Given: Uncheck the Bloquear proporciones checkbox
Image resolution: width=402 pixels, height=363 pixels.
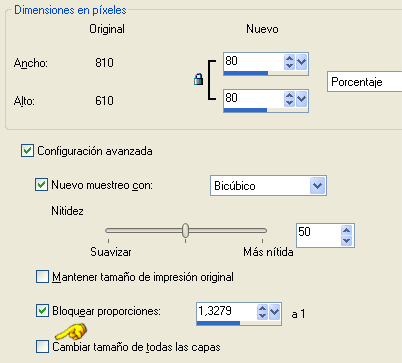Looking at the screenshot, I should click(42, 311).
